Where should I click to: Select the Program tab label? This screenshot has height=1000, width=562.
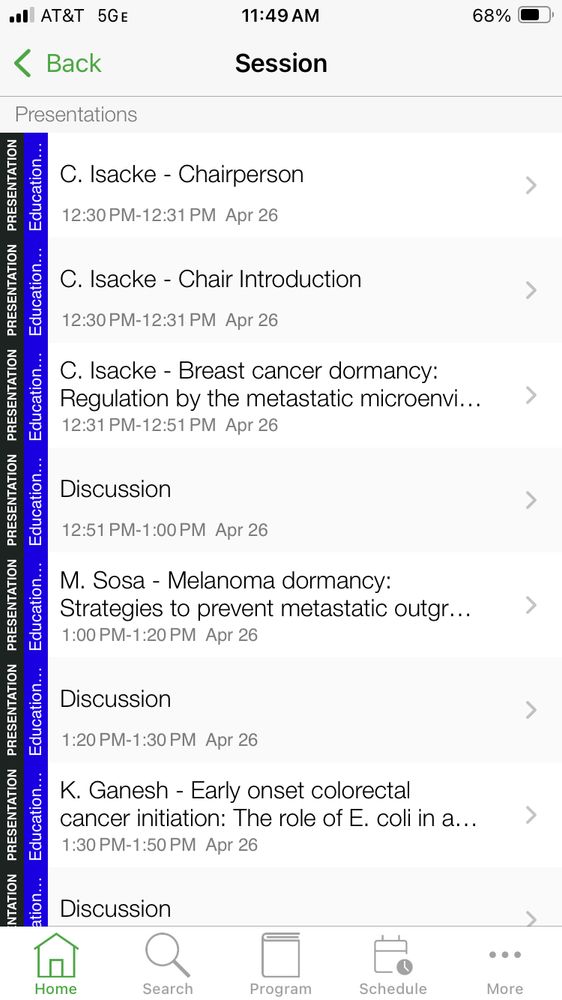click(x=280, y=989)
